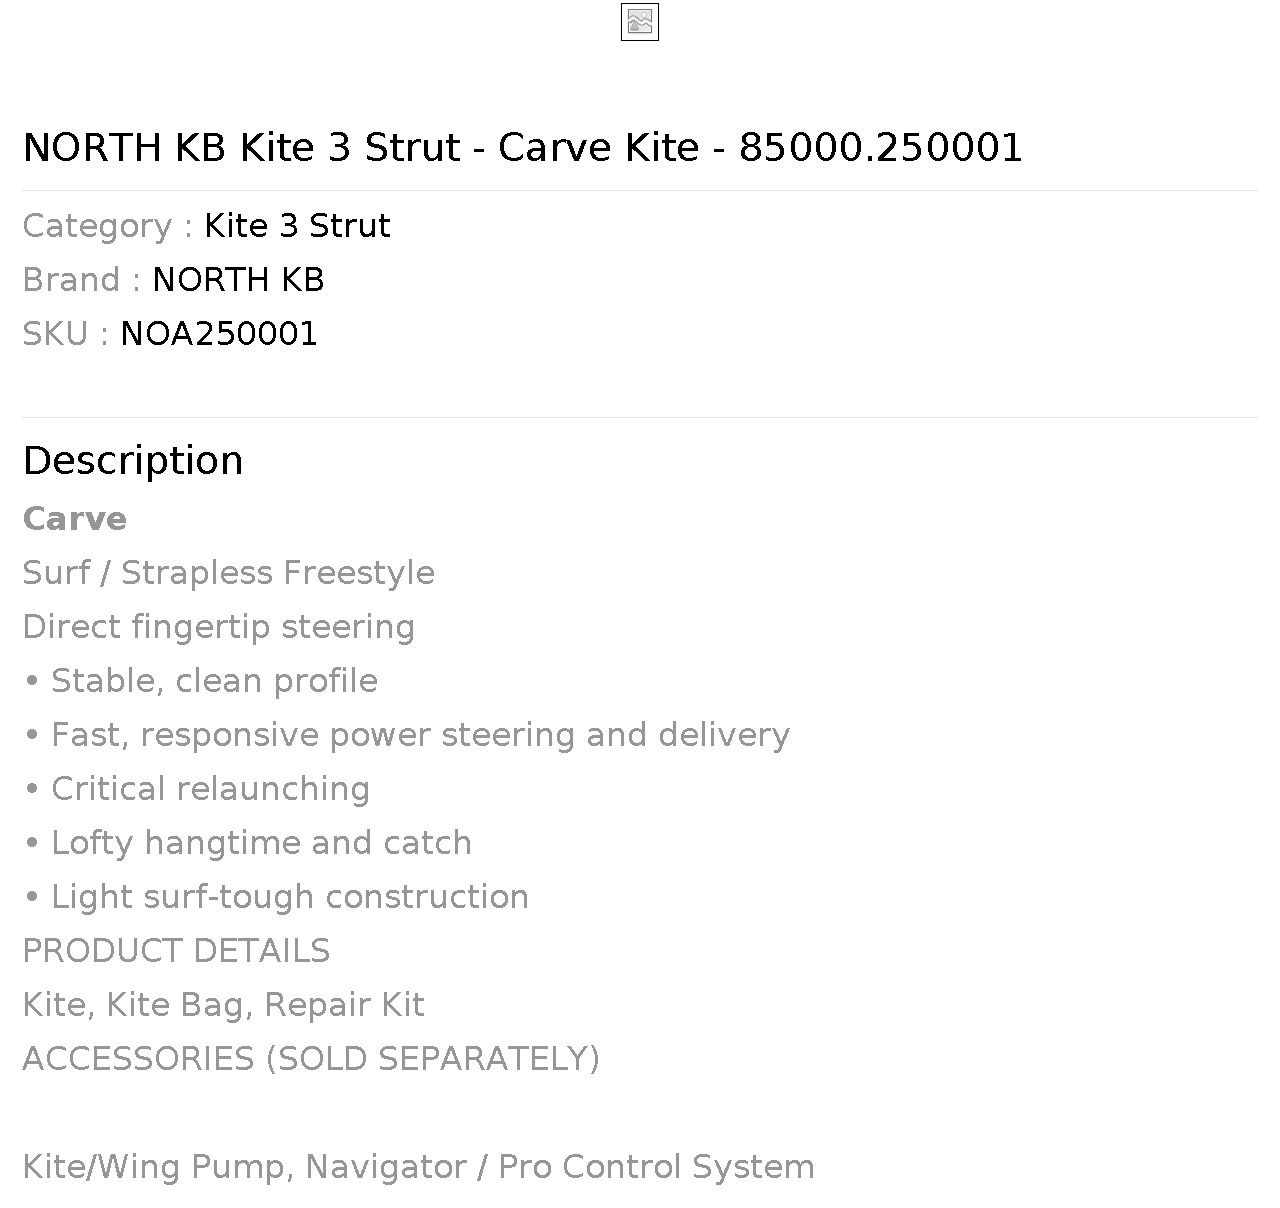Click the broken product image placeholder
Screen dimensions: 1280x1208
pos(640,22)
